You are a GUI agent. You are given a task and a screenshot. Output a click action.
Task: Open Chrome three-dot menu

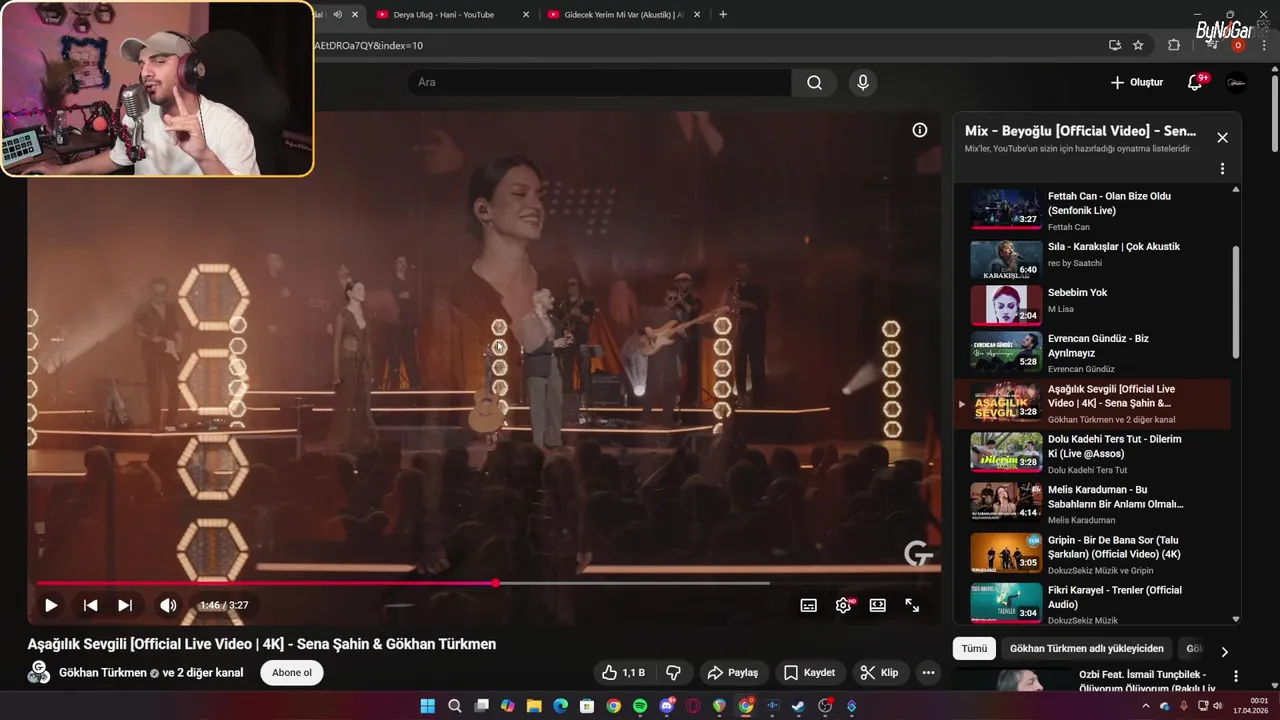1264,45
